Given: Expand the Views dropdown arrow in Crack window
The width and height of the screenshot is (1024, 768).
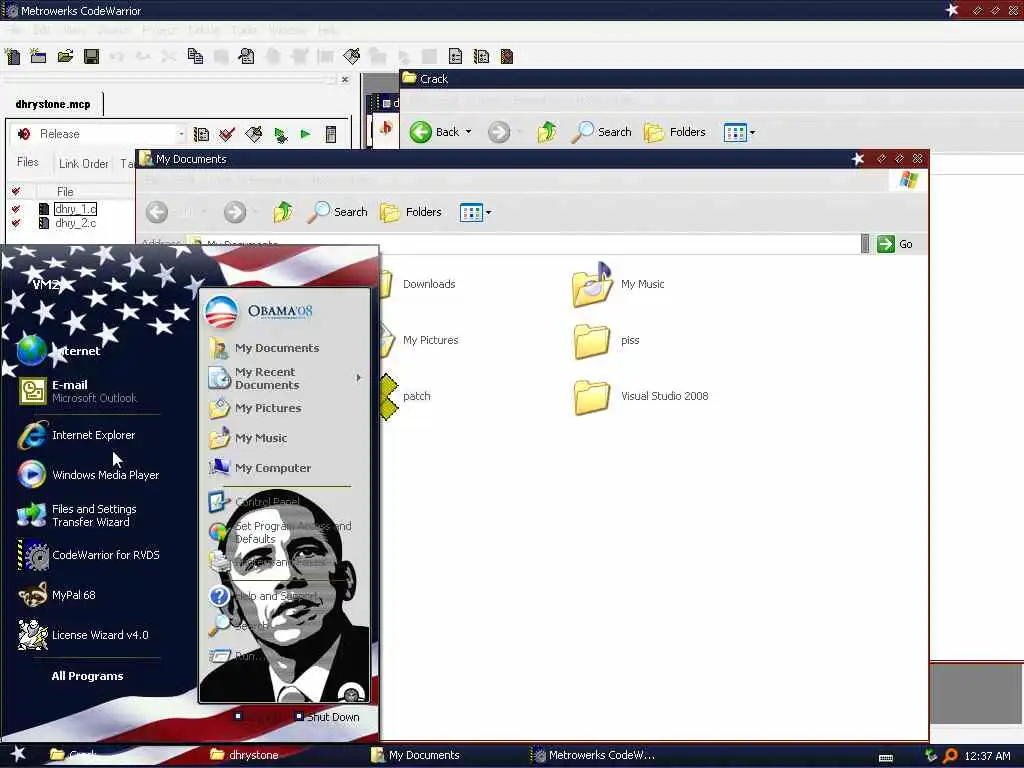Looking at the screenshot, I should click(x=752, y=133).
